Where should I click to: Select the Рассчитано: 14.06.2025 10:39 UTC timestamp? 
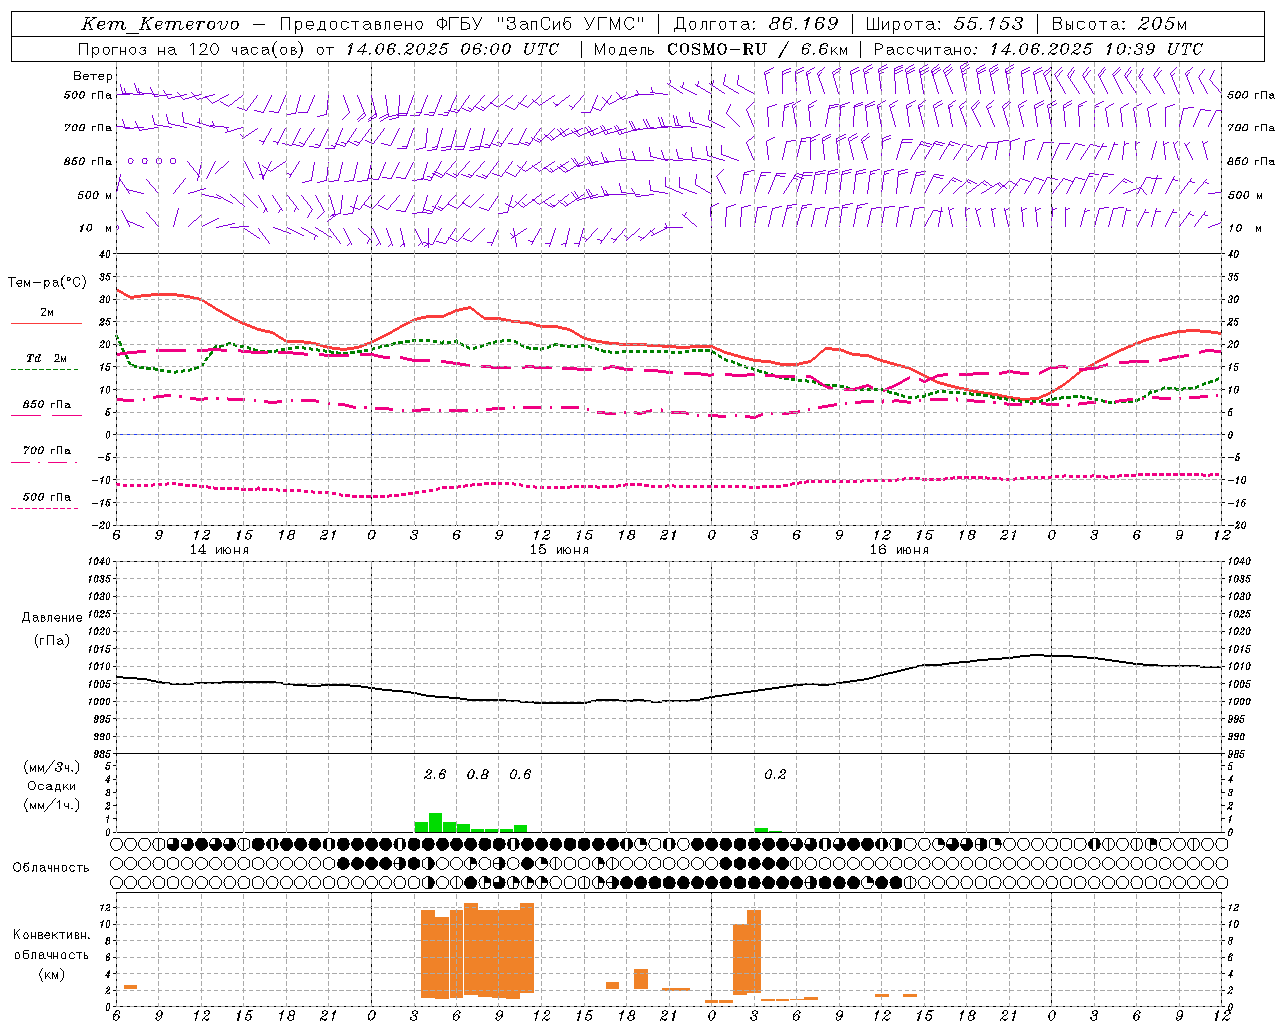(1038, 49)
